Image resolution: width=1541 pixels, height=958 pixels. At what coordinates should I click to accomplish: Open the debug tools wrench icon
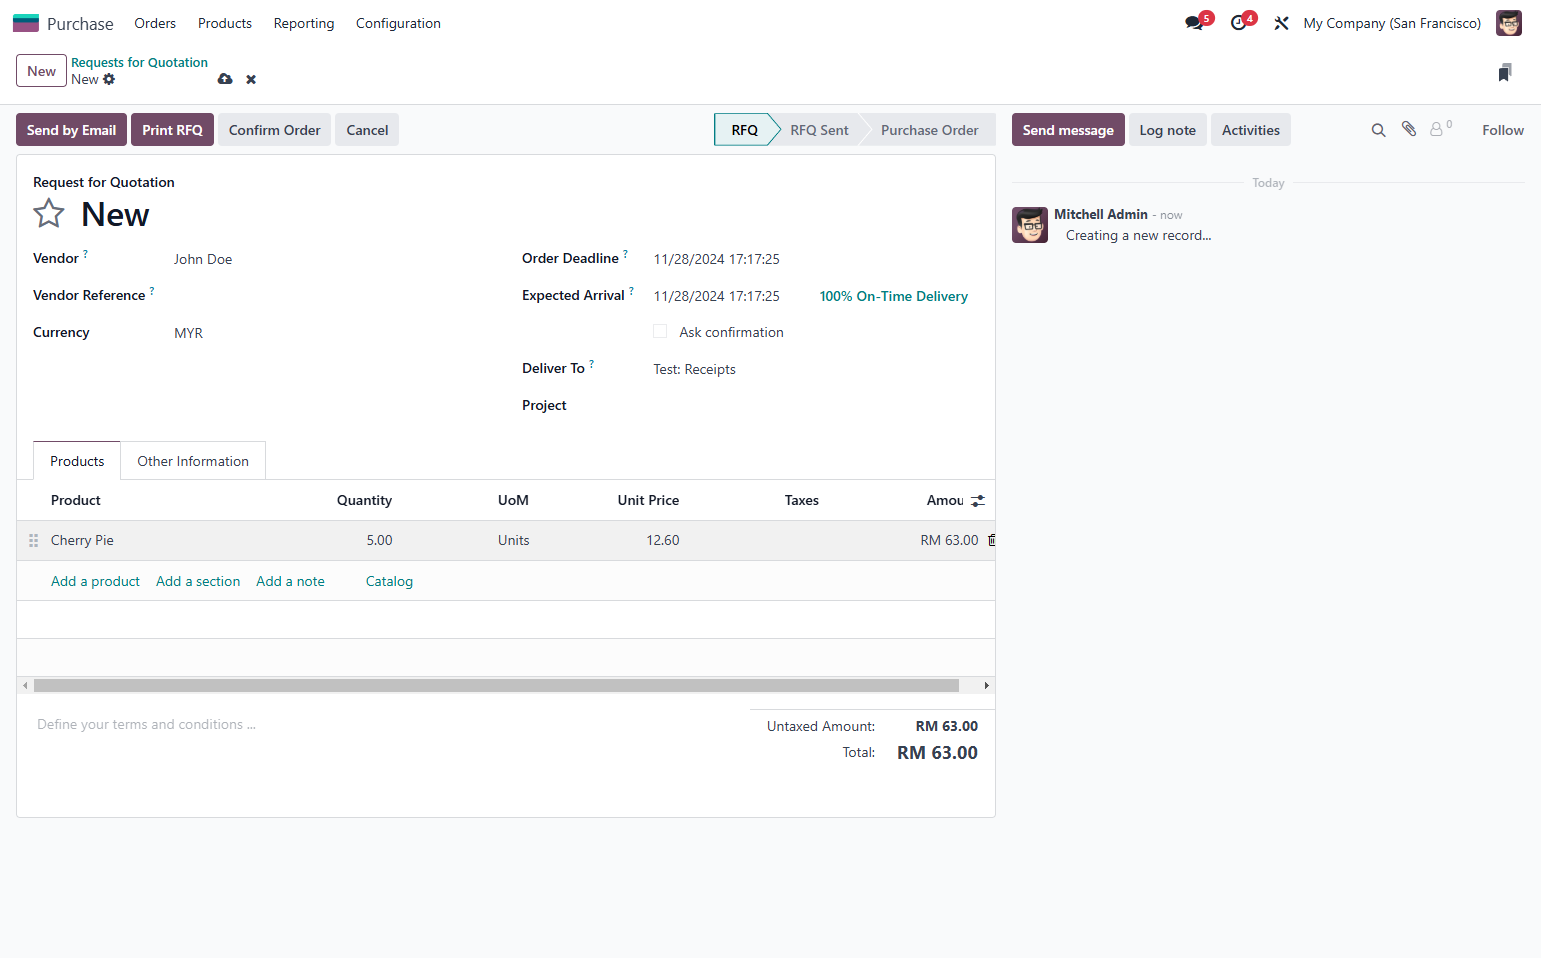(1281, 23)
